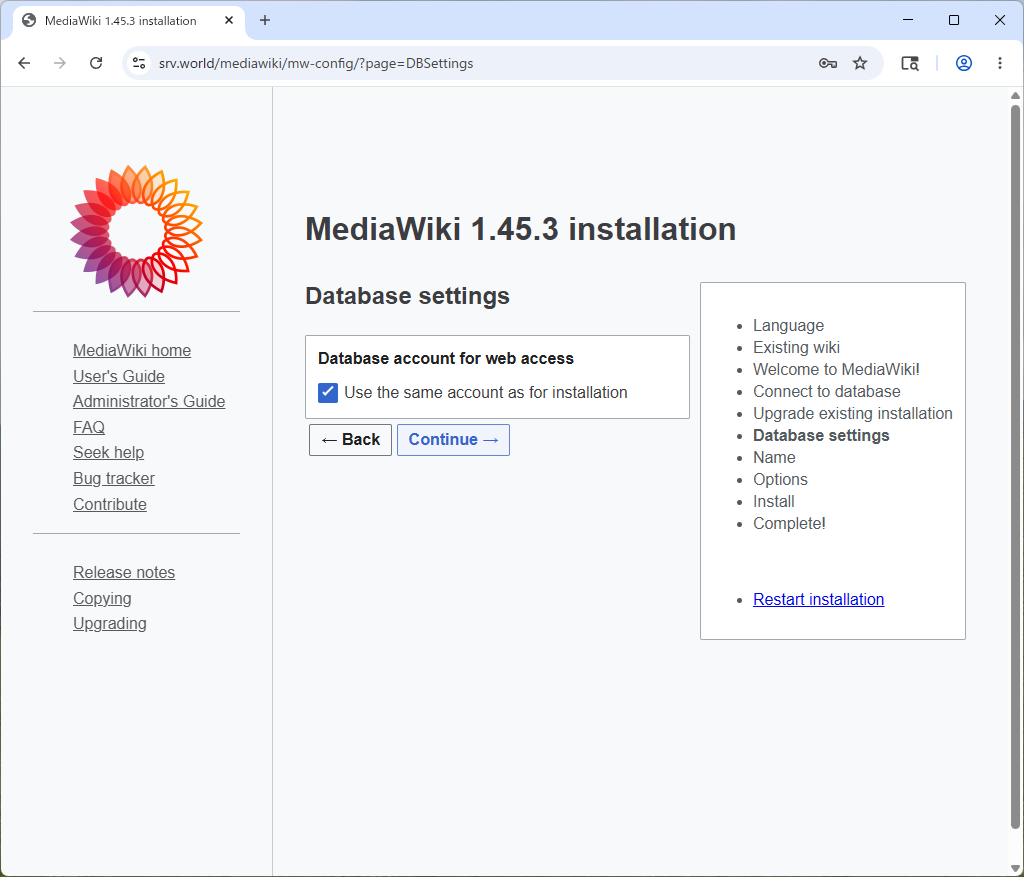The width and height of the screenshot is (1024, 877).
Task: Click the Language step text
Action: (788, 325)
